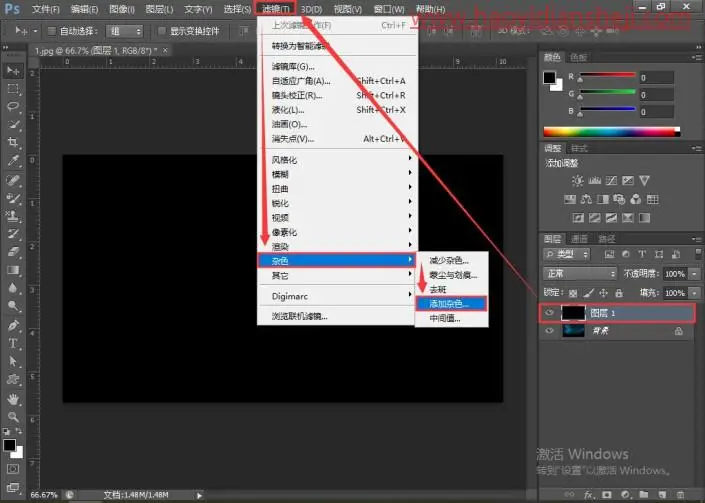The image size is (705, 503).
Task: Select the 图层 1 layer thumbnail
Action: click(573, 313)
